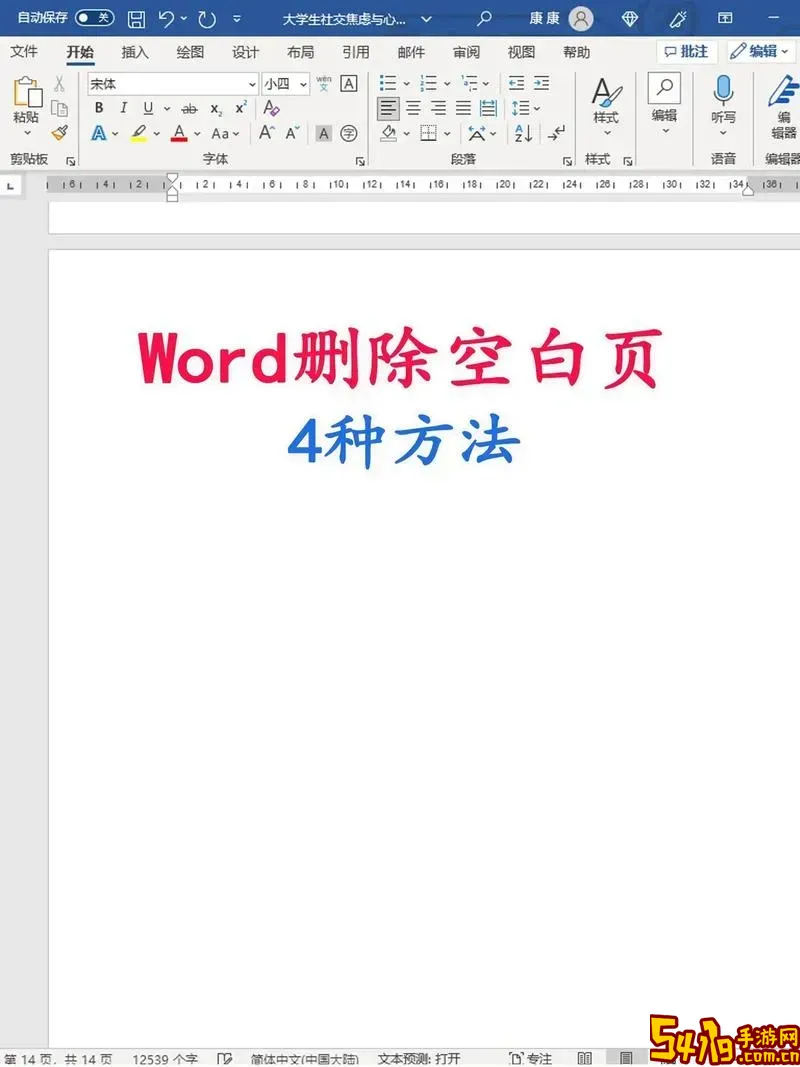Click the character border A icon
The width and height of the screenshot is (800, 1067).
[349, 83]
